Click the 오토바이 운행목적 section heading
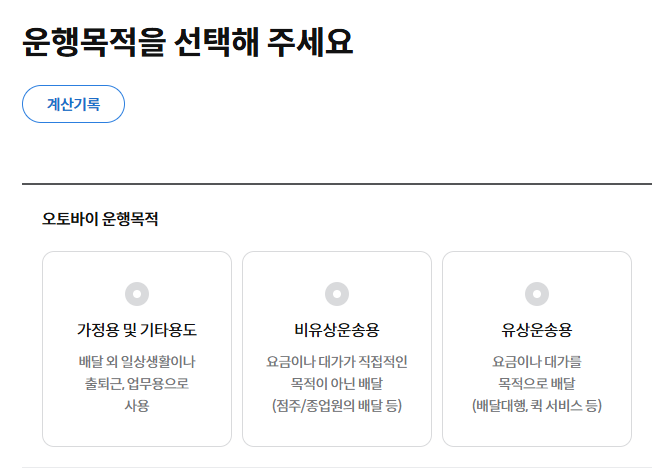Viewport: 667px width, 468px height. 100,219
